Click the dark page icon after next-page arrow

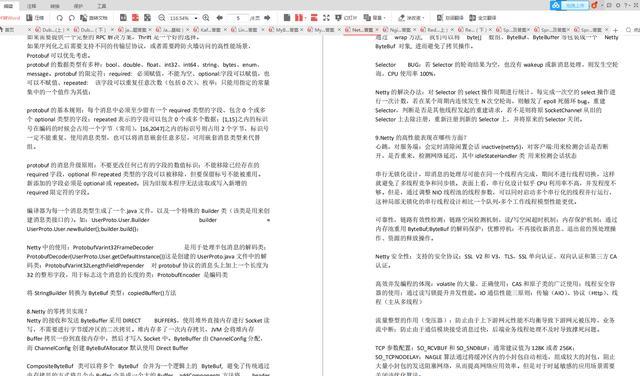[287, 18]
